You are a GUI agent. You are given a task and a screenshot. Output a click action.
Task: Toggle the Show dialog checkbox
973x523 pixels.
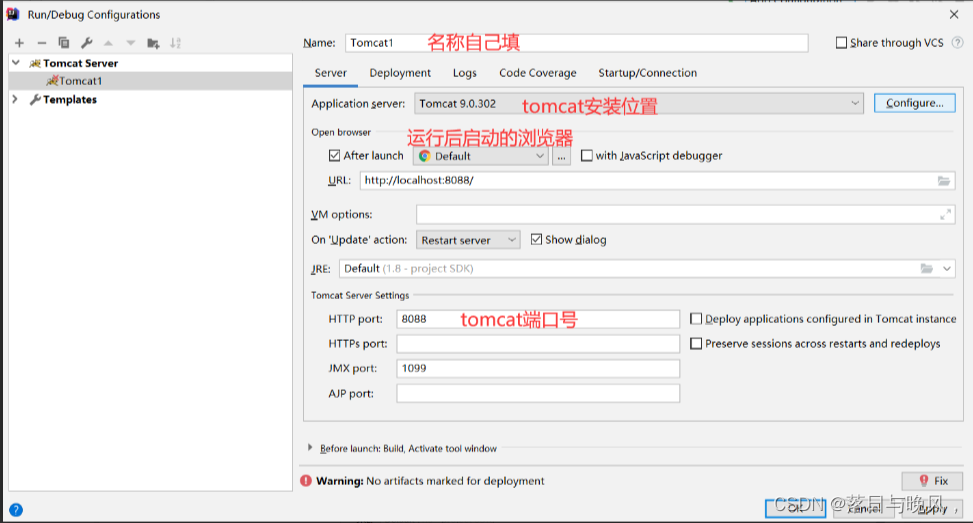click(536, 239)
